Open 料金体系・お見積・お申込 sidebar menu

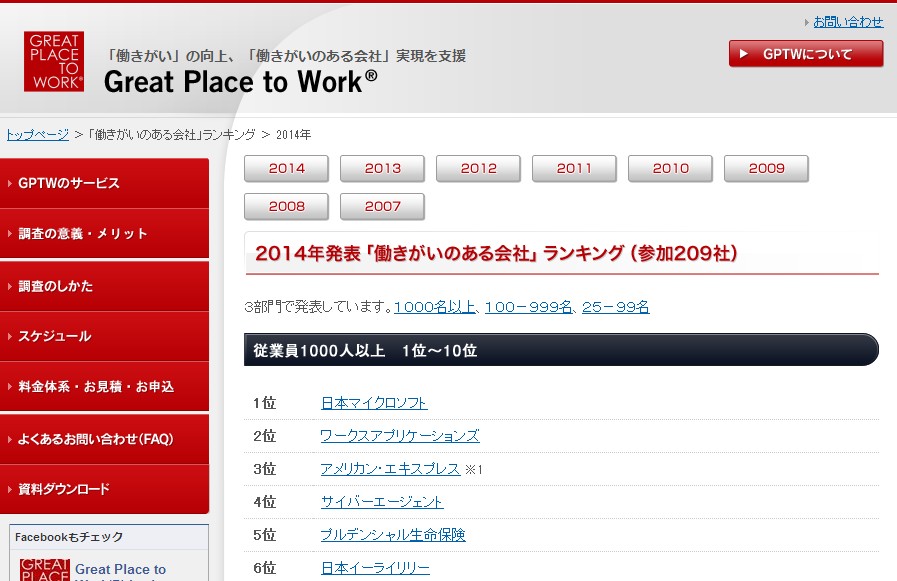coord(104,387)
